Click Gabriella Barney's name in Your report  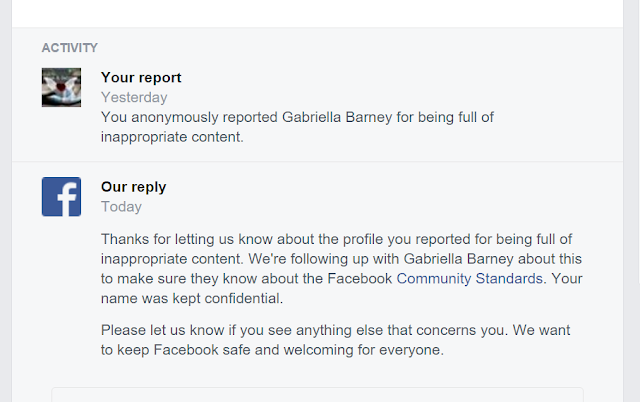coord(353,117)
